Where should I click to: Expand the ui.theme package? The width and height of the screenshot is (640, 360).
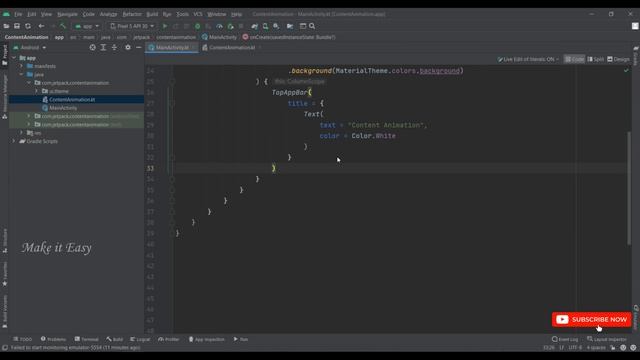(x=37, y=91)
